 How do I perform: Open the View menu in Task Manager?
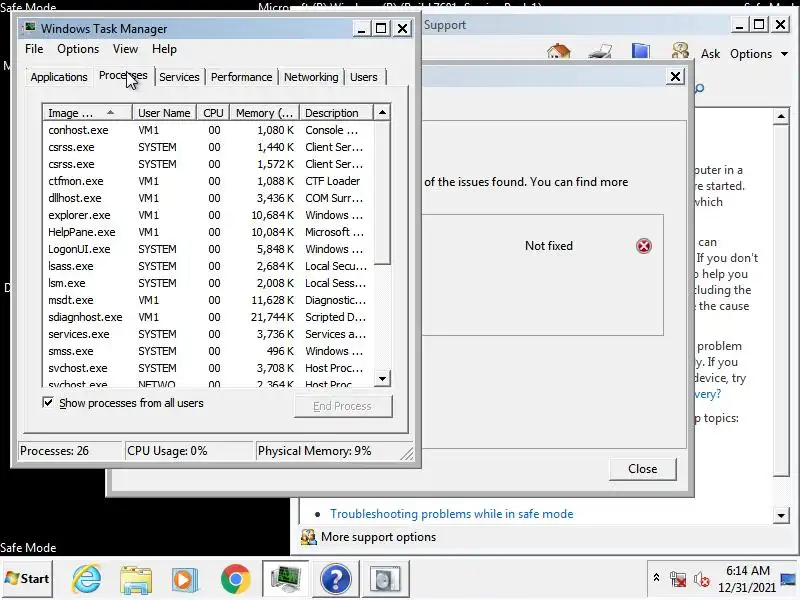pyautogui.click(x=125, y=49)
